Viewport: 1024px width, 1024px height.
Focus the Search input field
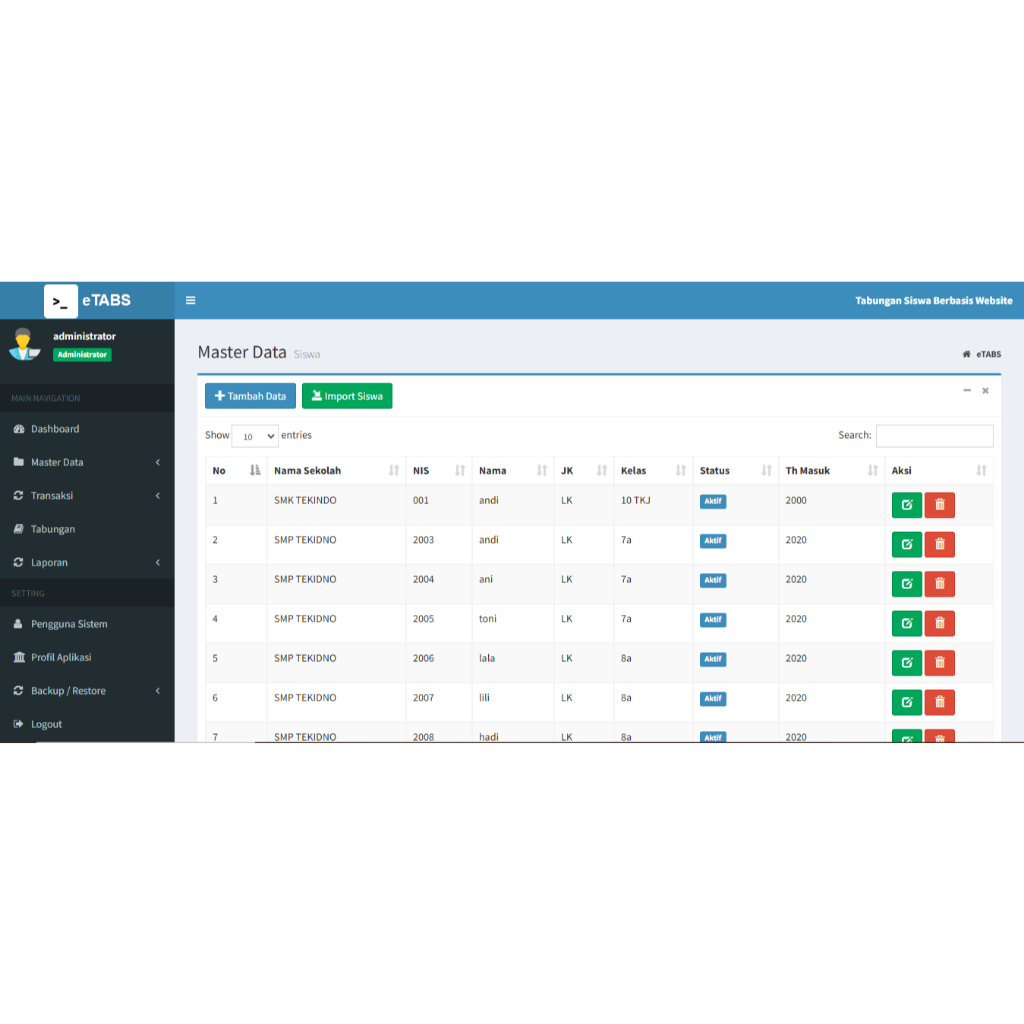click(935, 436)
